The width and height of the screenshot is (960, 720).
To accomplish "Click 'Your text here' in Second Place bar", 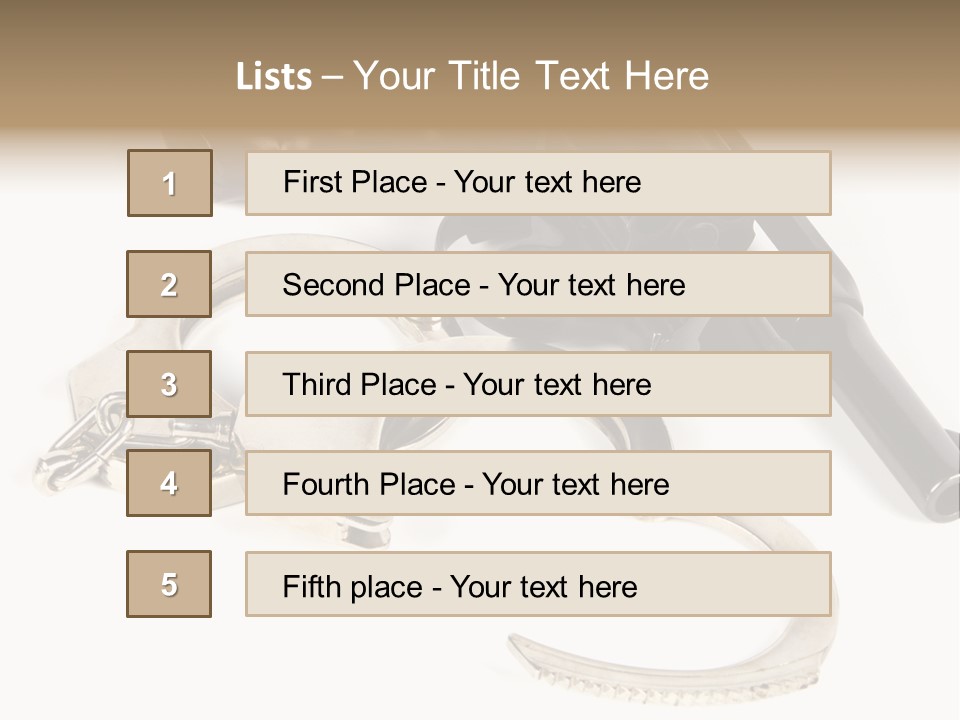I will pos(591,285).
